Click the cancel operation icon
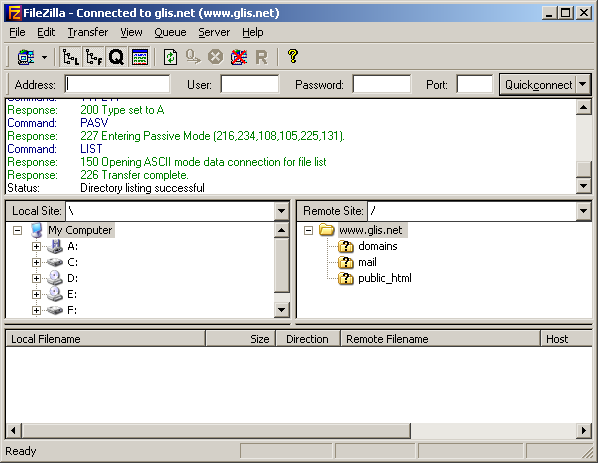This screenshot has width=598, height=463. pyautogui.click(x=215, y=58)
